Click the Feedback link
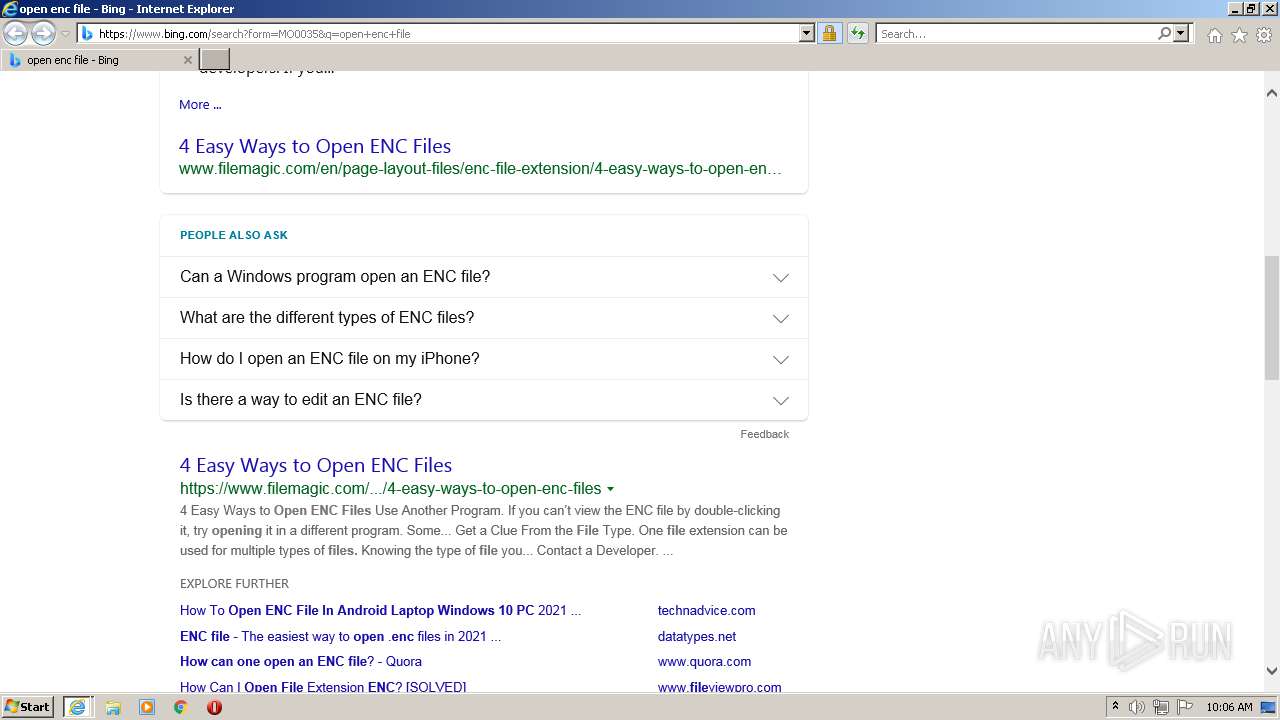The height and width of the screenshot is (720, 1280). coord(764,434)
